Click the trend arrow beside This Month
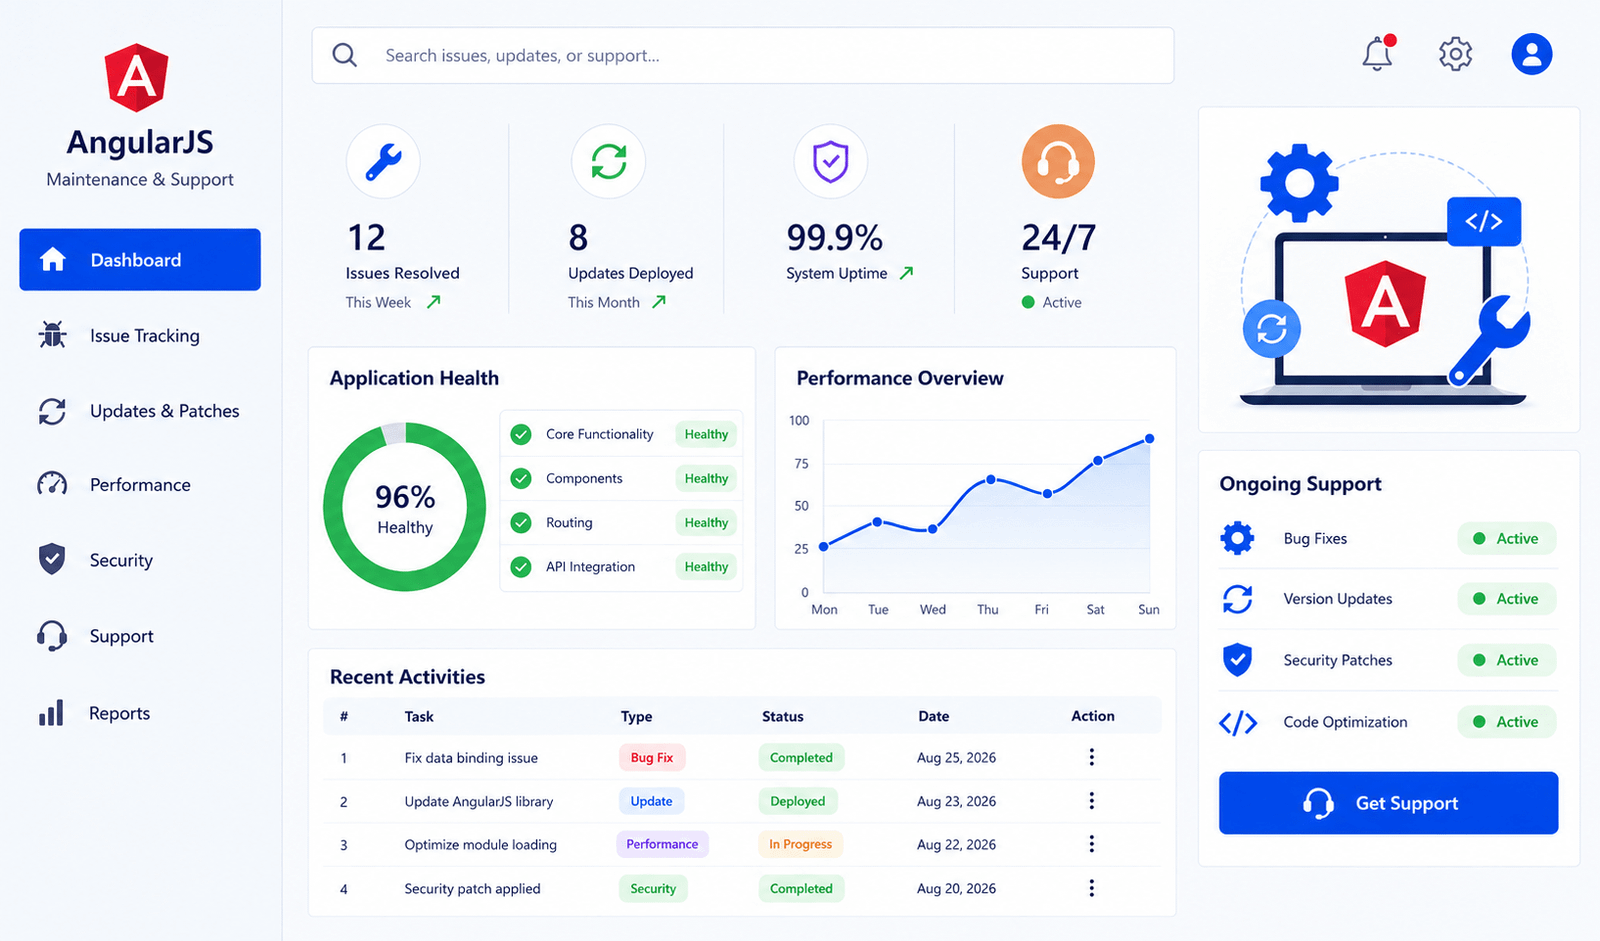 659,302
